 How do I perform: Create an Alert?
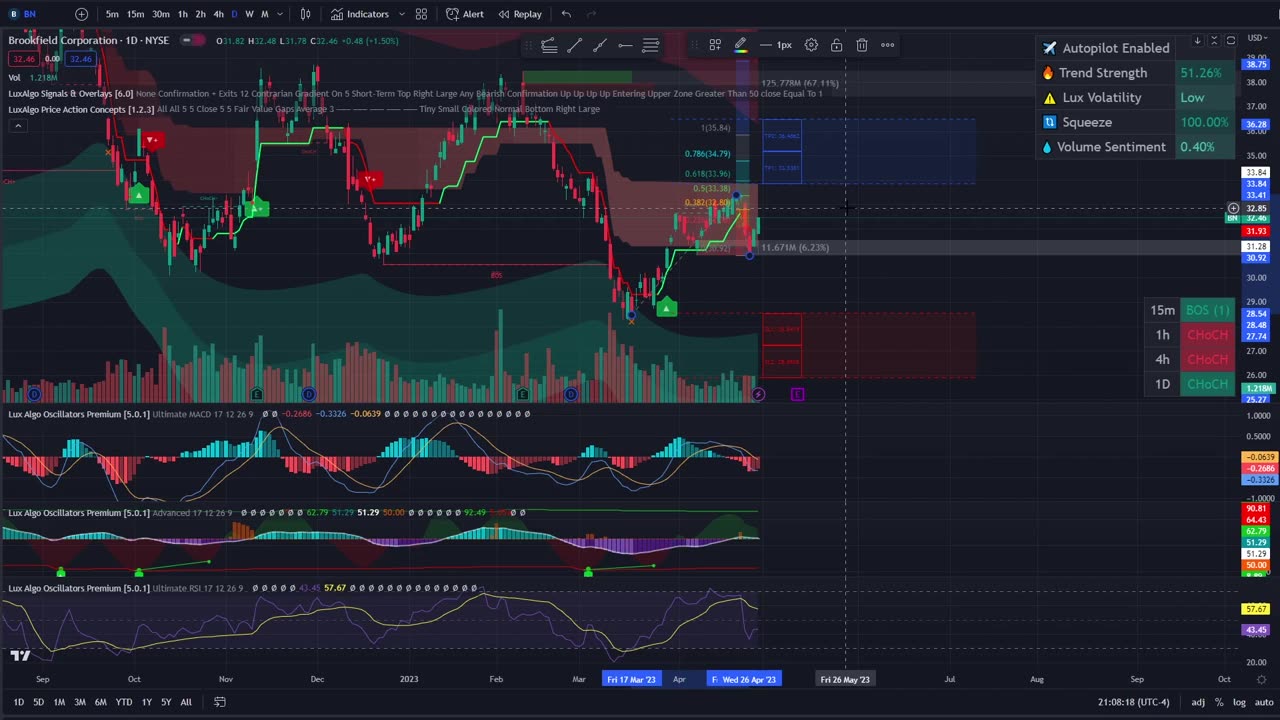pyautogui.click(x=465, y=14)
